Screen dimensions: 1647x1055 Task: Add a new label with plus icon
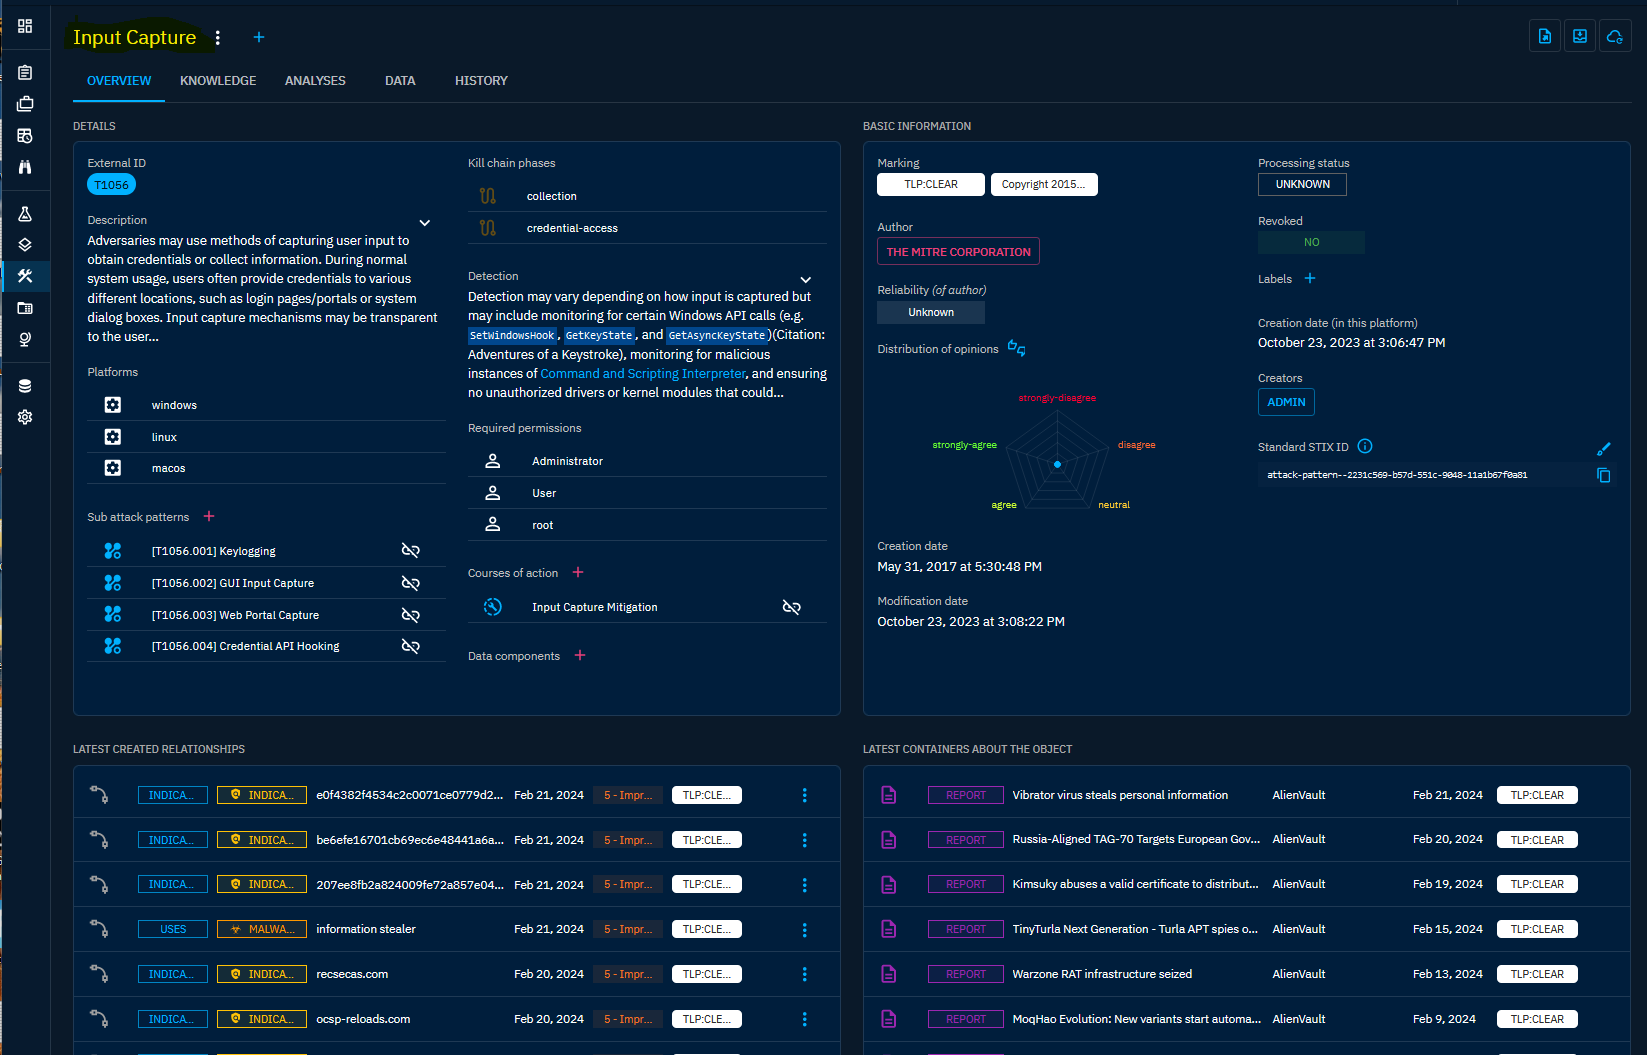click(1310, 279)
